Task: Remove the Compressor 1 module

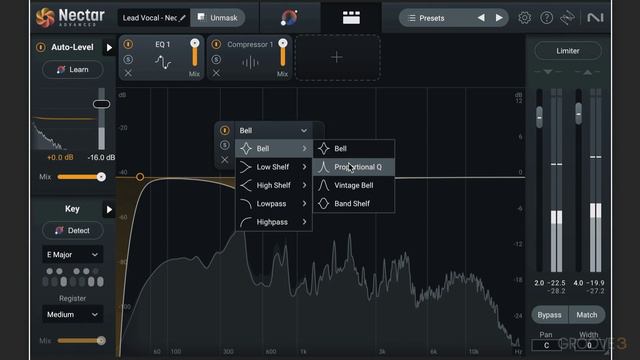Action: (x=216, y=73)
